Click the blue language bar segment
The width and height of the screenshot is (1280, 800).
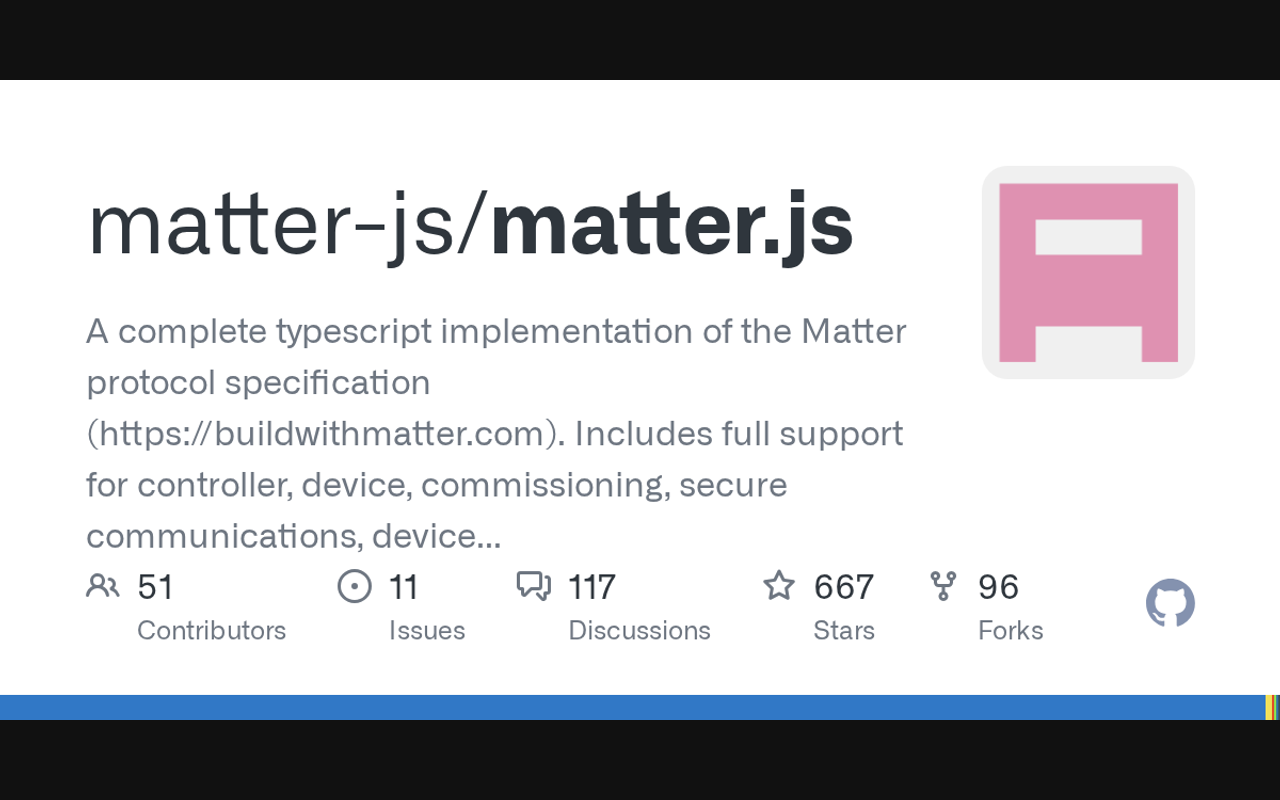point(630,707)
